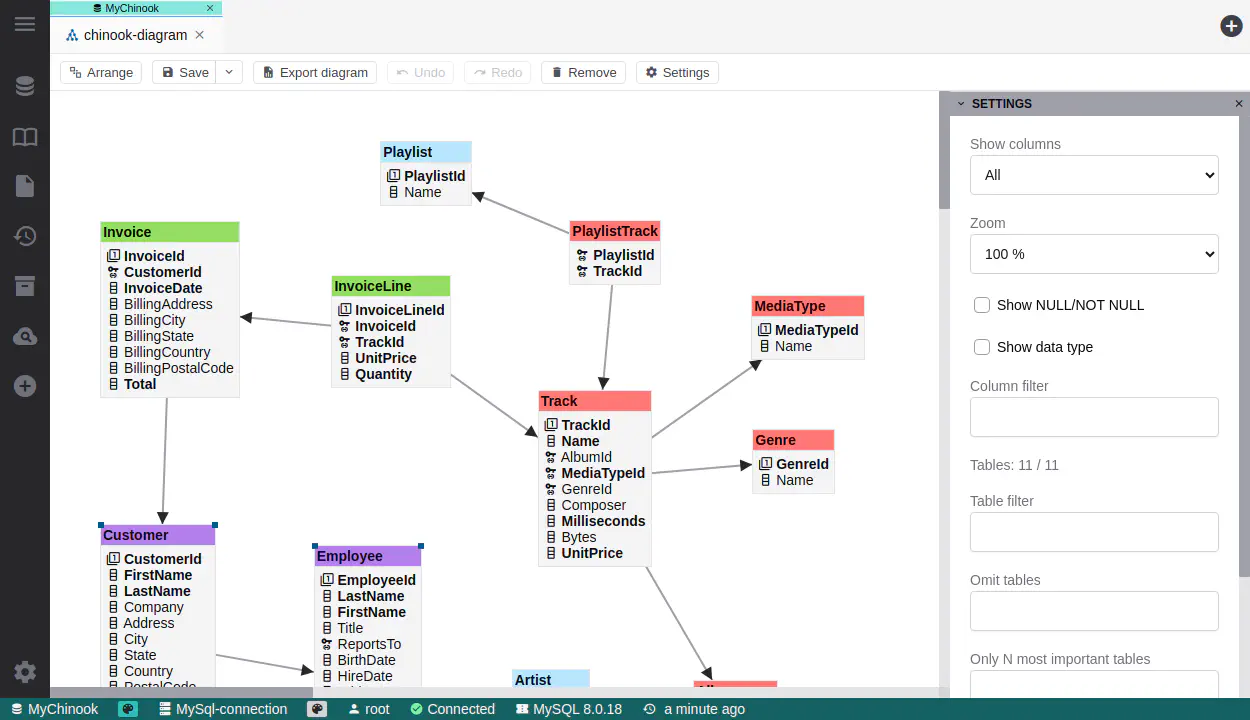Open the database connections sidebar icon
The image size is (1250, 720).
coord(25,87)
